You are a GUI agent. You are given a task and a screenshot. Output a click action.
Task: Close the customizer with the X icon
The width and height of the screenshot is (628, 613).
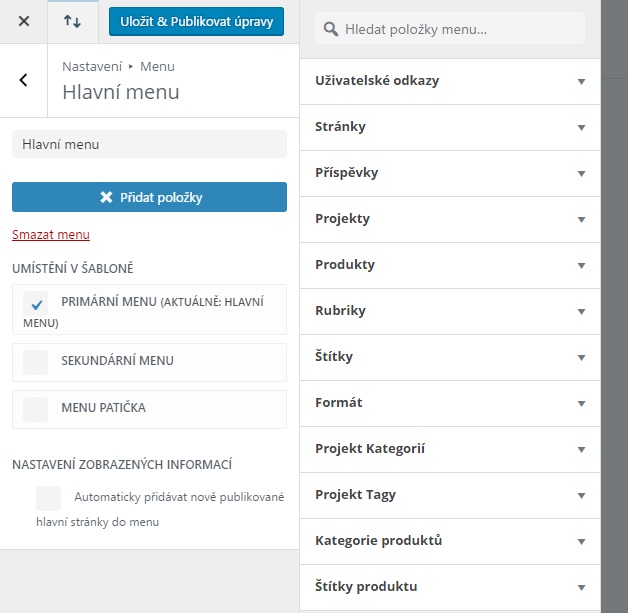click(24, 21)
